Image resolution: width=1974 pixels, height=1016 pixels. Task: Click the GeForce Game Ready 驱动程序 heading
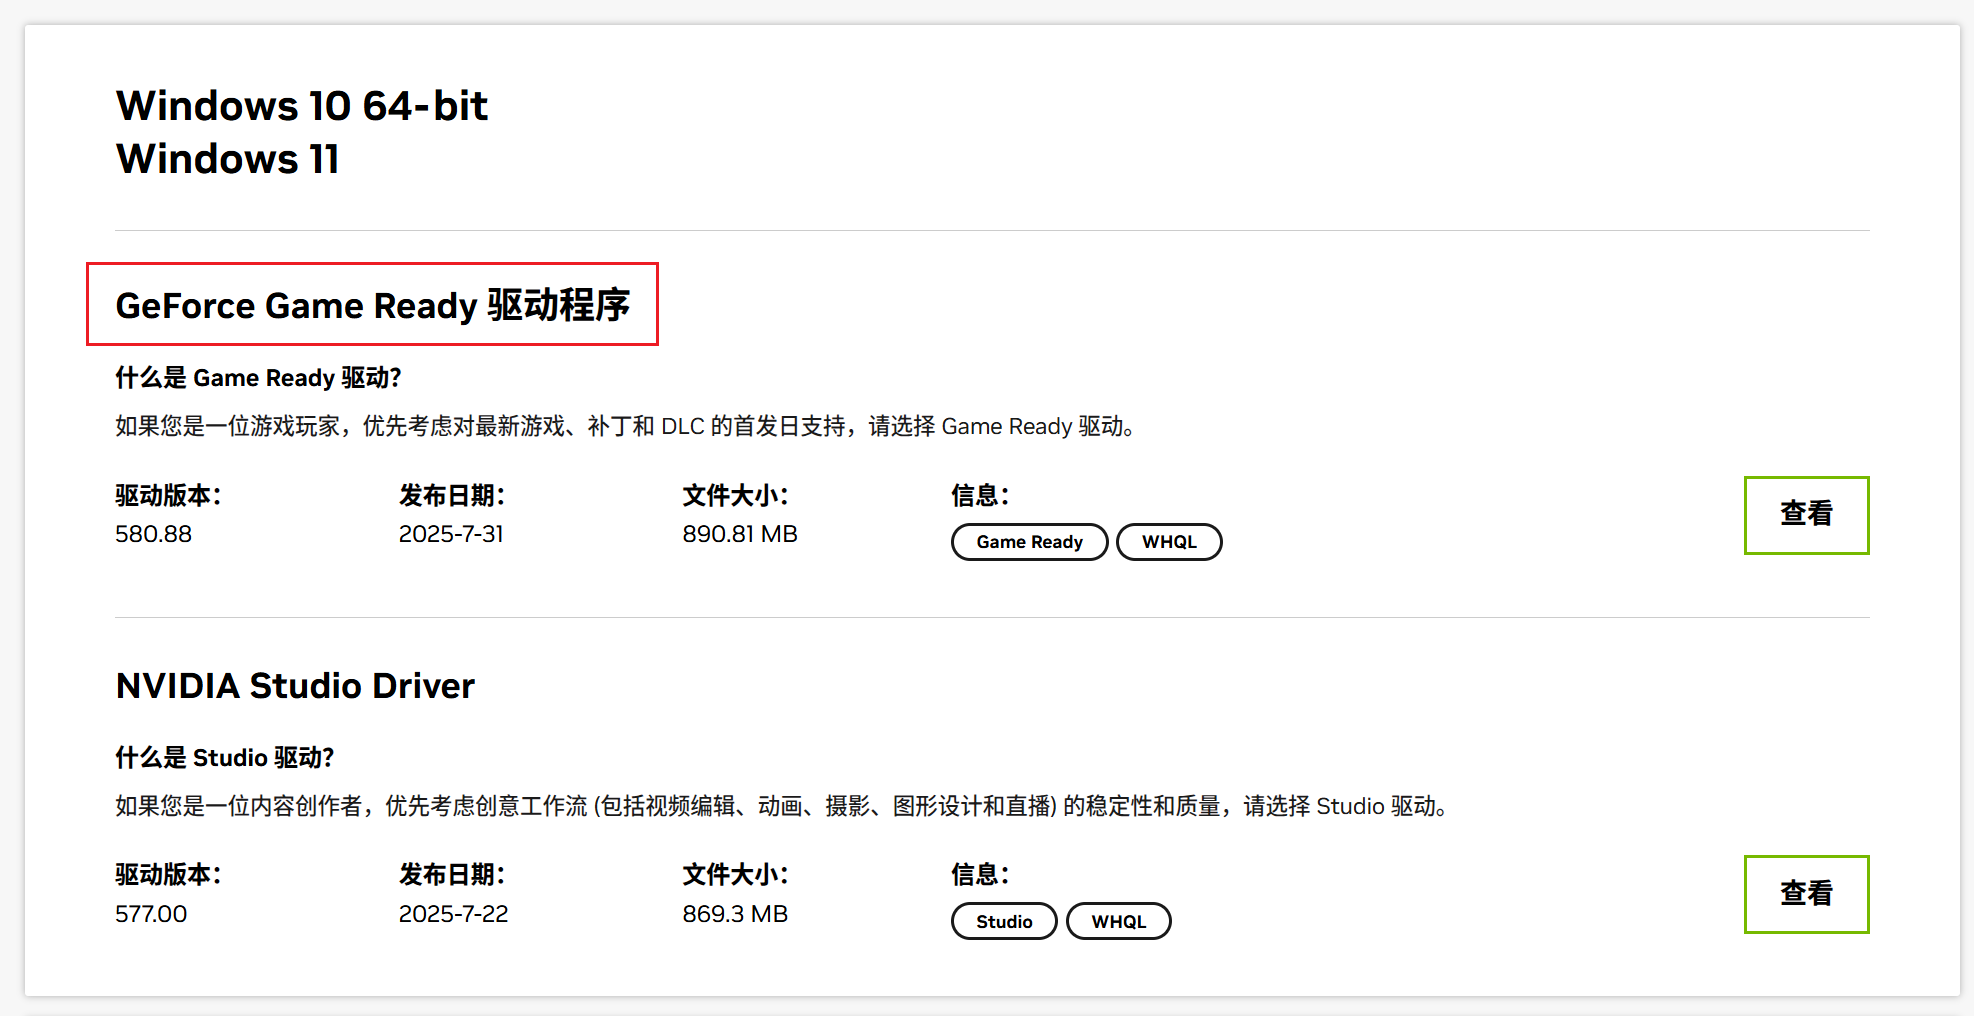tap(372, 305)
